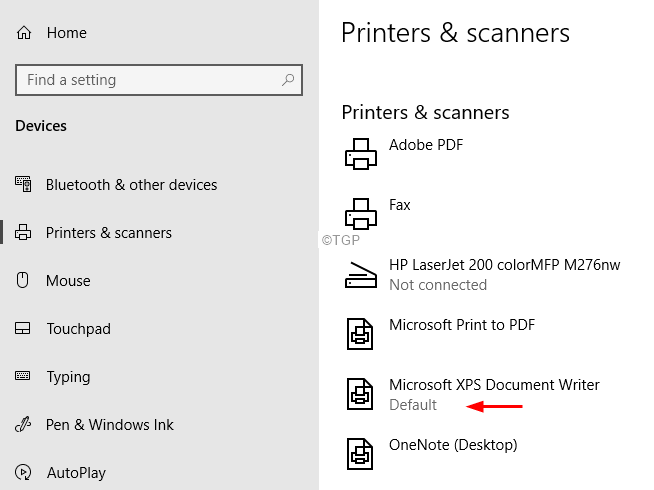Click the Printers & scanners sidebar icon

point(23,232)
